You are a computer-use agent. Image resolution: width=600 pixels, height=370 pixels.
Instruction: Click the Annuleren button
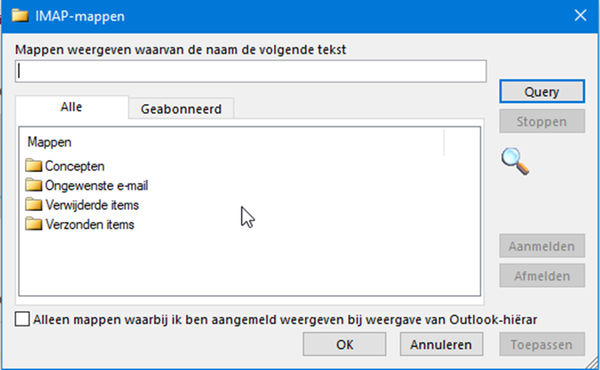pos(441,344)
